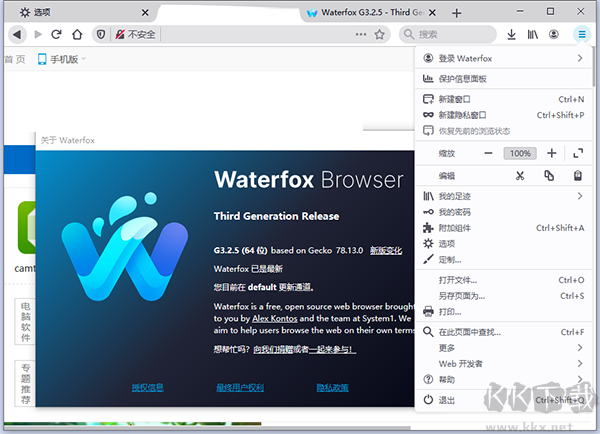The image size is (600, 434).
Task: Open 我的密码 menu item
Action: 504,212
